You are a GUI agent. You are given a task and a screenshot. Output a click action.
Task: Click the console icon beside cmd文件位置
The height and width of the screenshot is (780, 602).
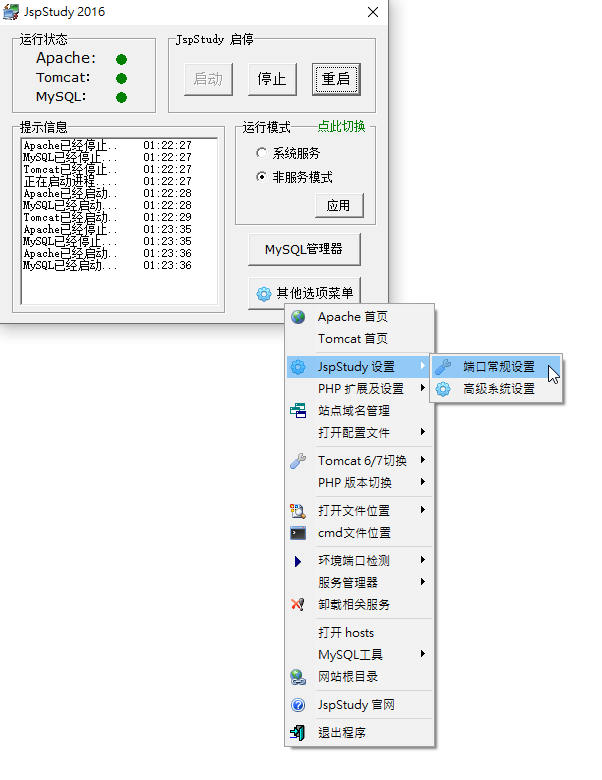[x=298, y=533]
